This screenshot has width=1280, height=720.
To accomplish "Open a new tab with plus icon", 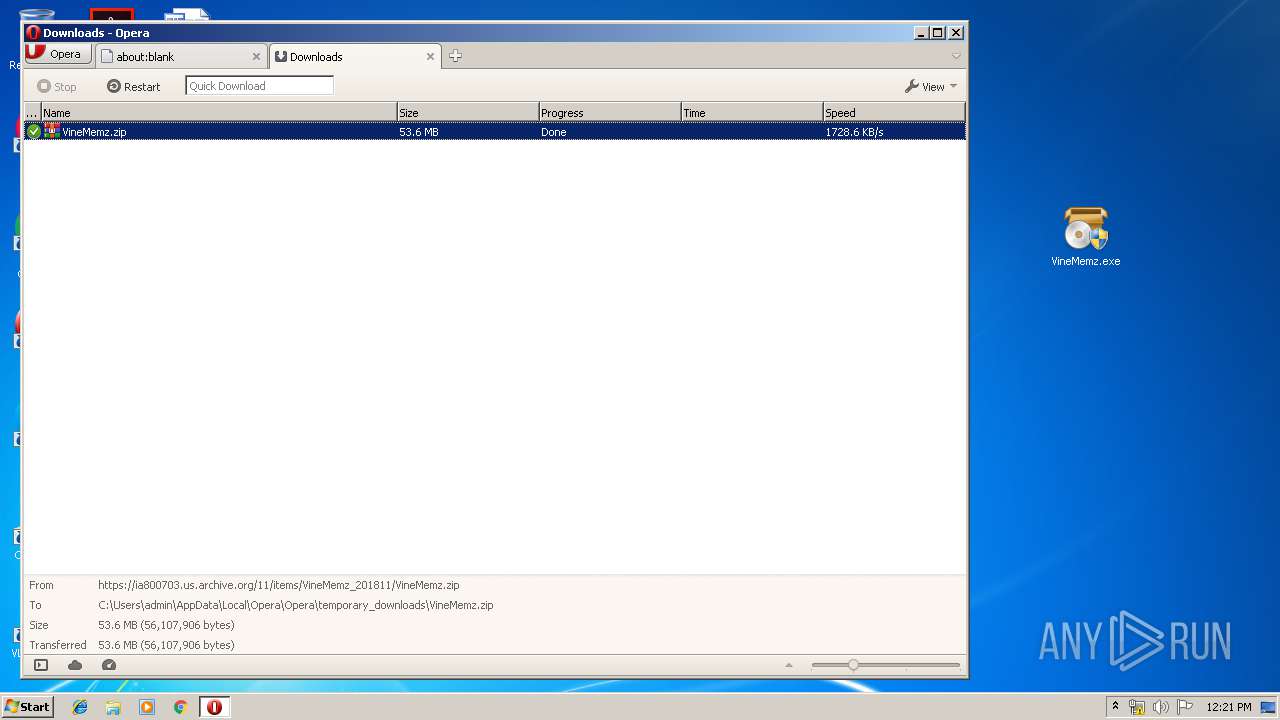I will click(455, 56).
